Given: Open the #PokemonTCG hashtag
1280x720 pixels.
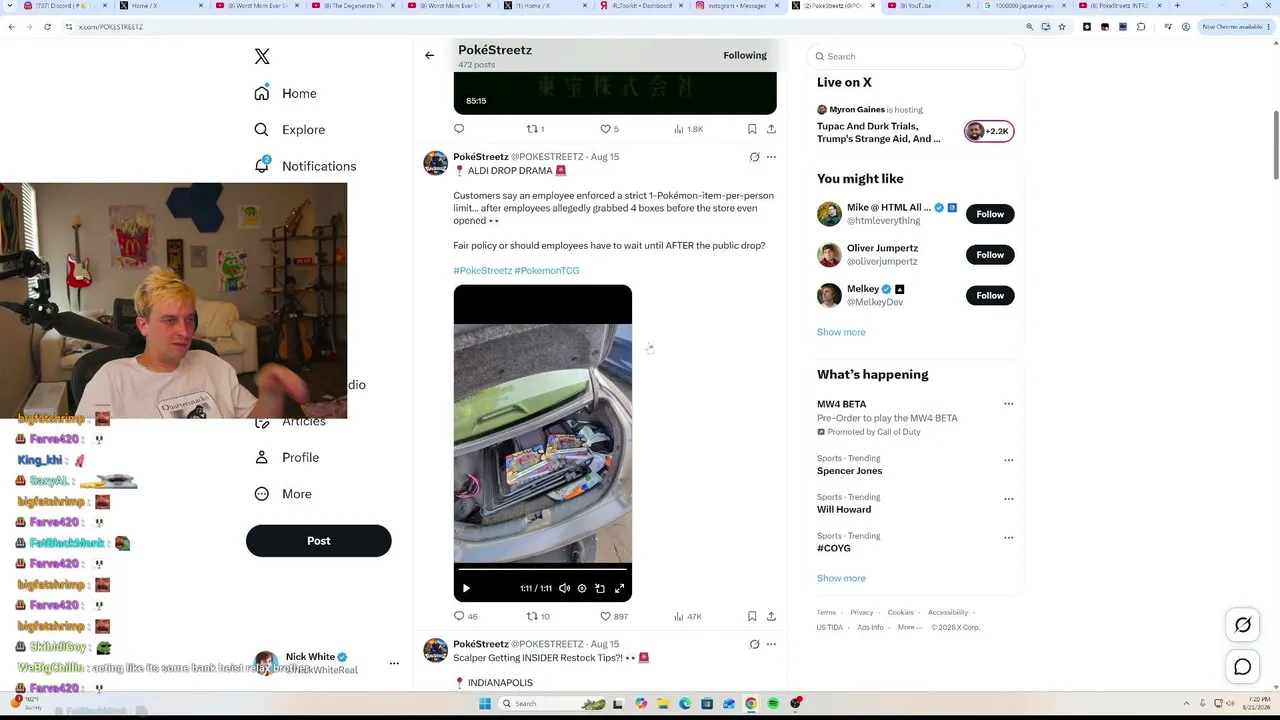Looking at the screenshot, I should point(547,271).
